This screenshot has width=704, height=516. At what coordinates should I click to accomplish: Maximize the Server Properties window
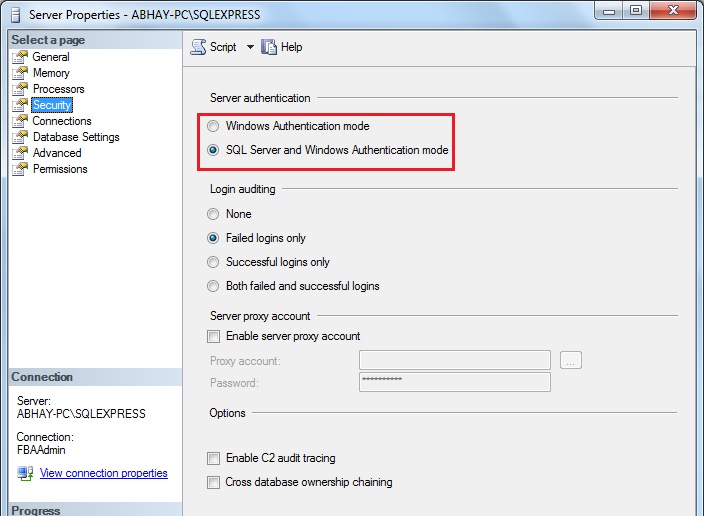click(x=636, y=11)
